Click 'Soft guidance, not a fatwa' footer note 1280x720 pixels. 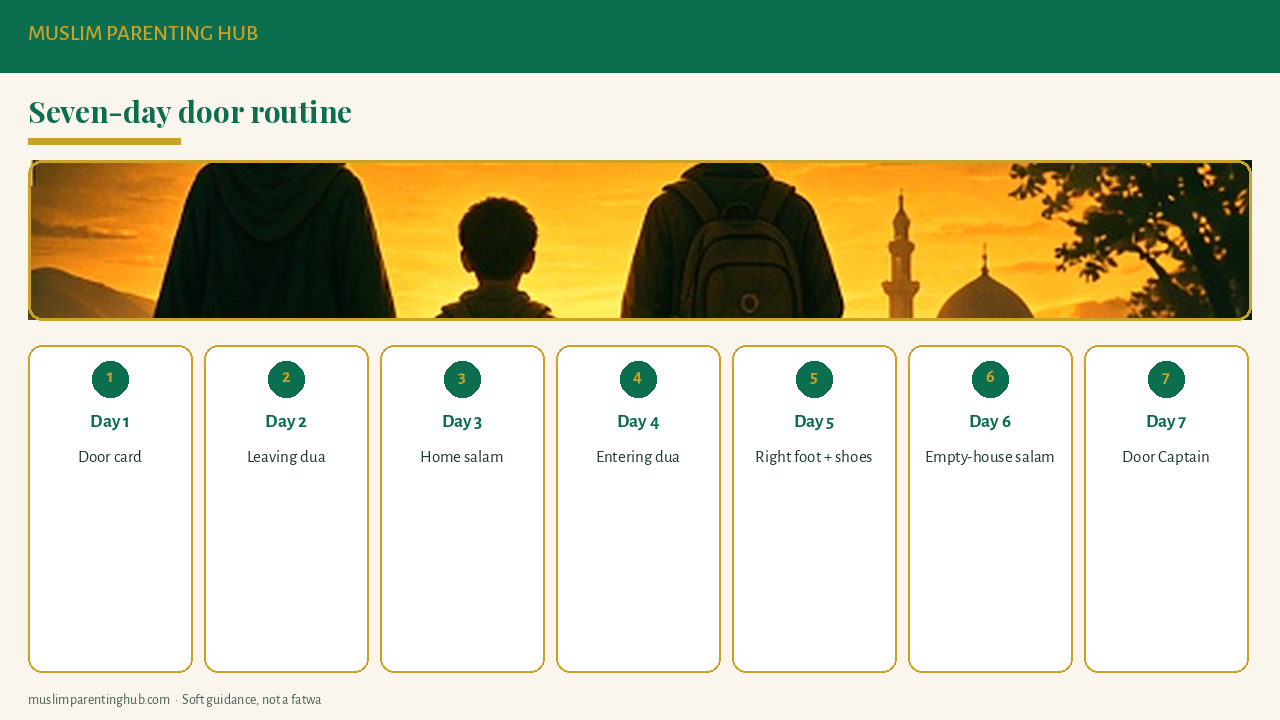pyautogui.click(x=252, y=700)
